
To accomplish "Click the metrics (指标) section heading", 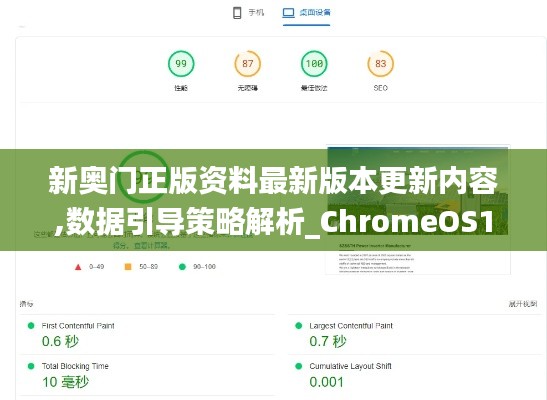I will tap(27, 304).
